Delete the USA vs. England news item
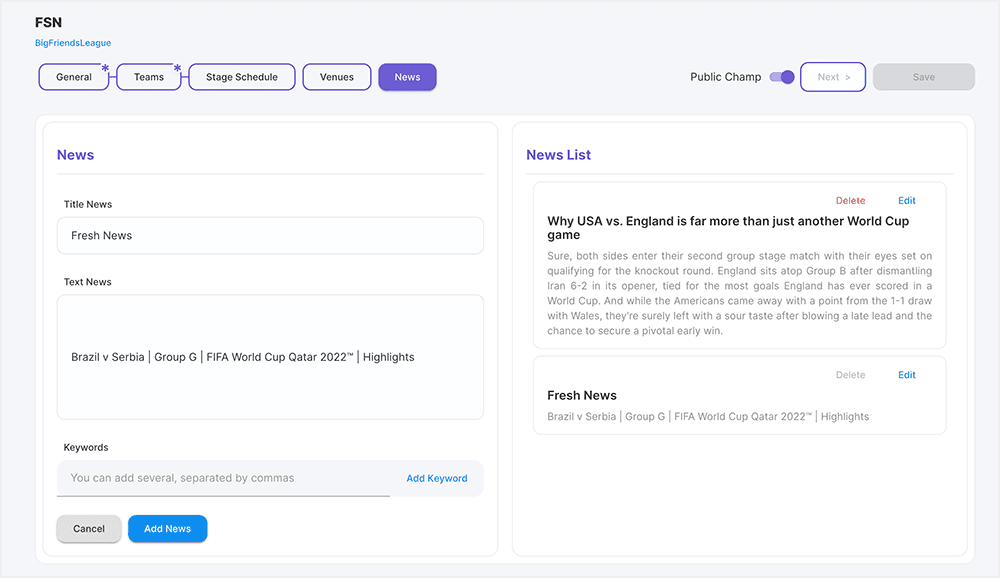Screen dimensions: 1000x578 tap(850, 201)
